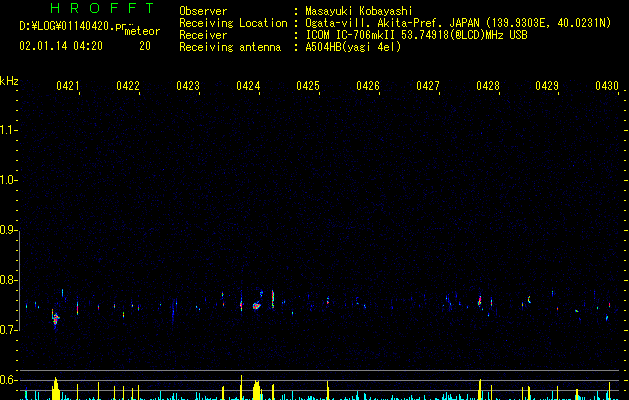
Task: Select the 0426 time marker
Action: 368,86
